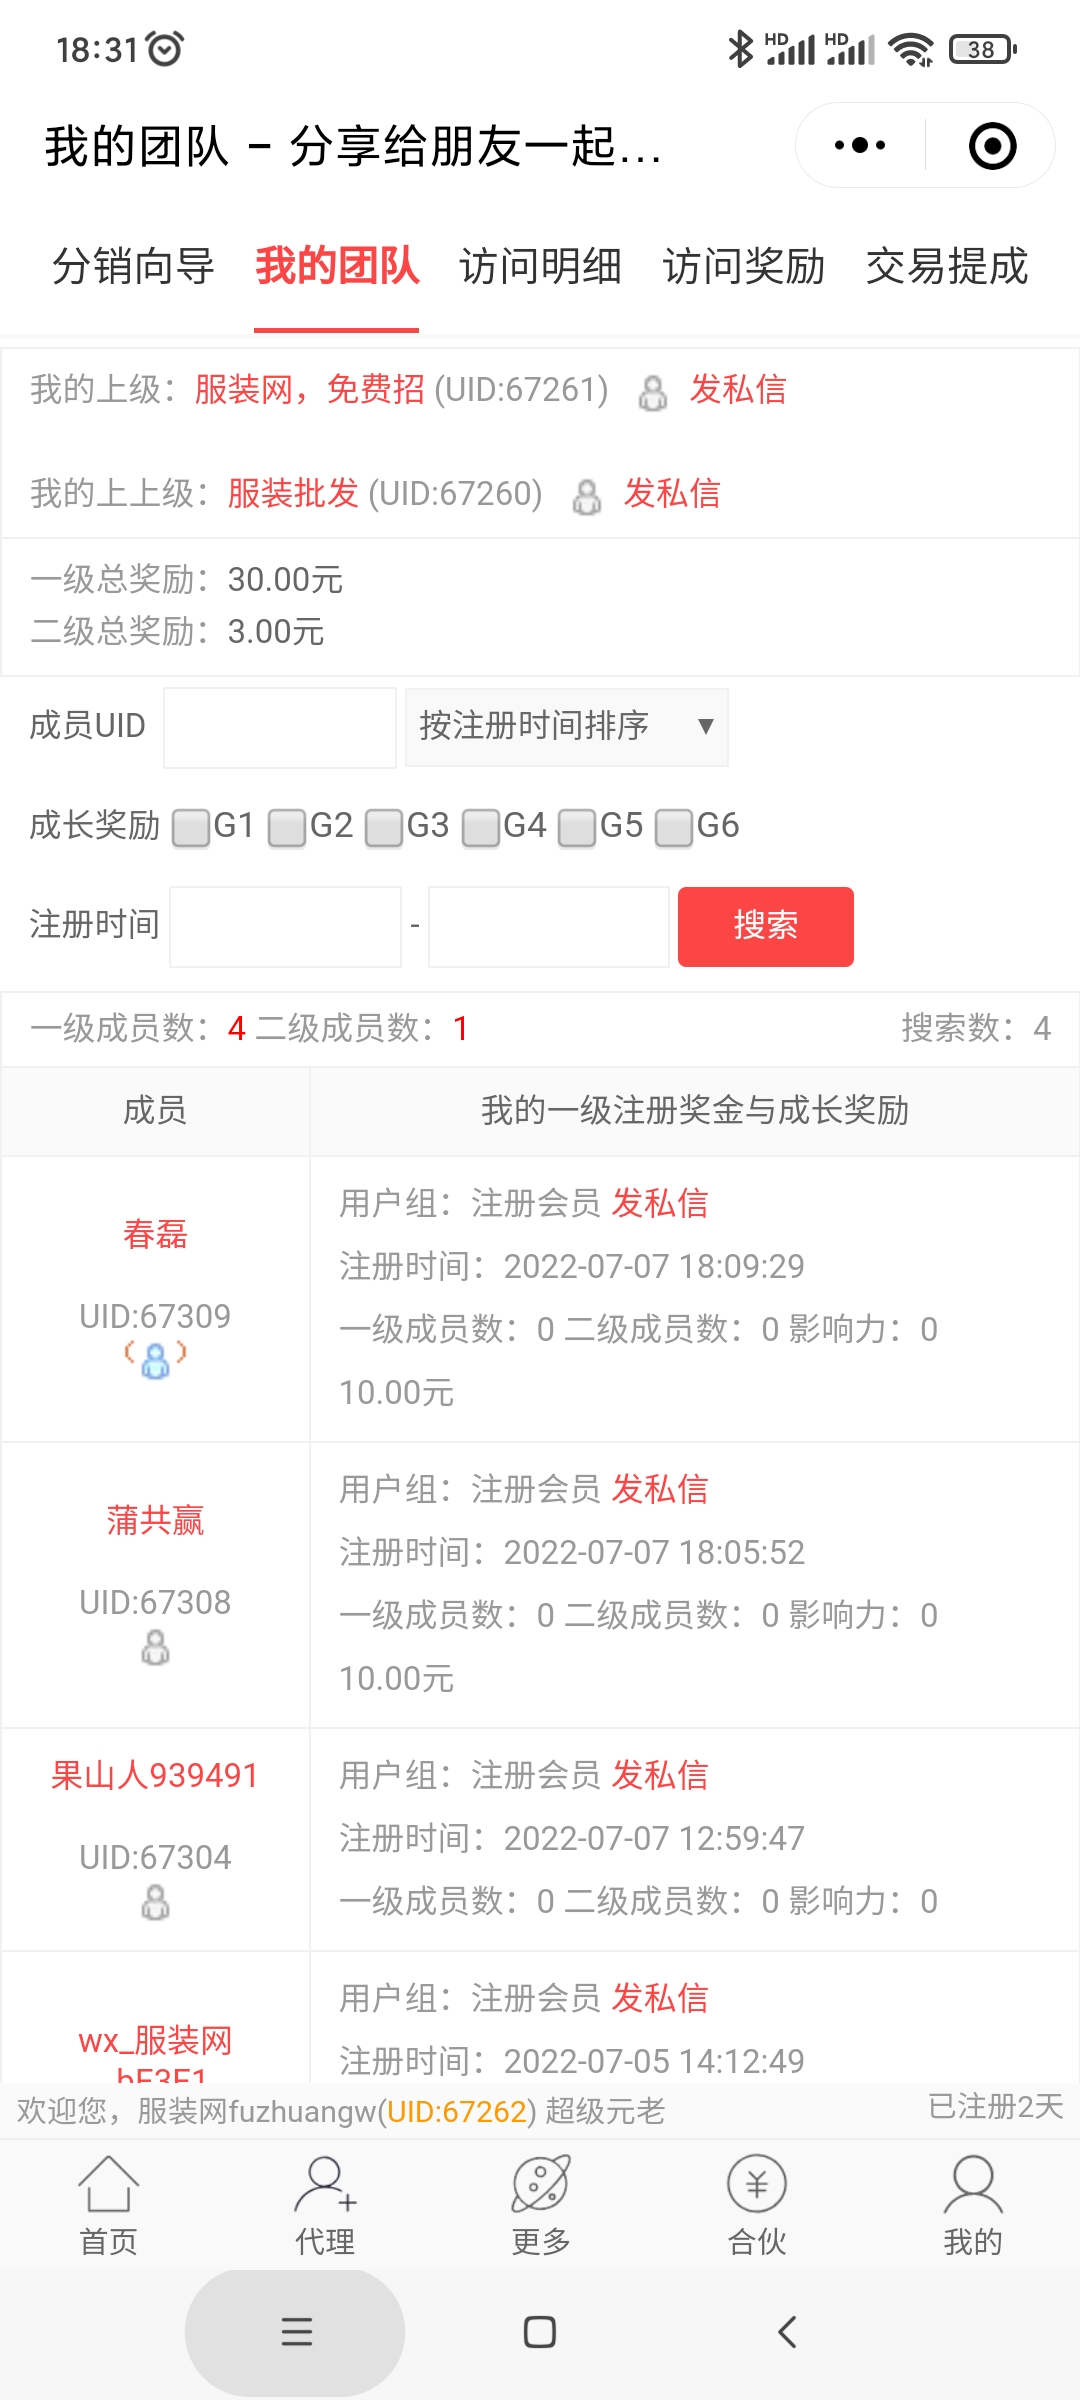Click the 成员UID input field
1080x2400 pixels.
tap(280, 727)
